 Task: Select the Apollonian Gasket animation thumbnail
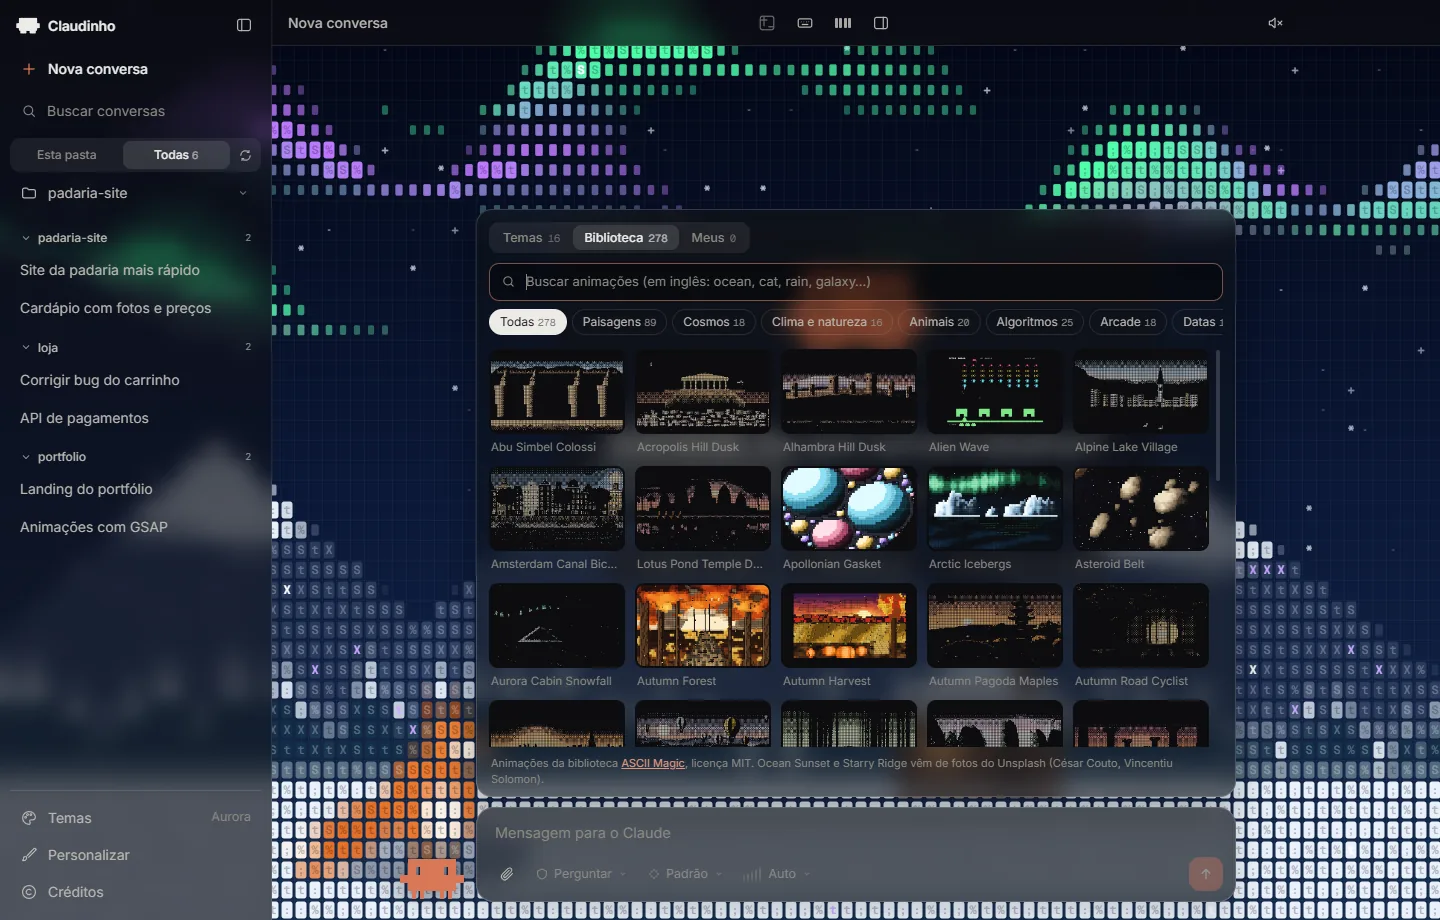pyautogui.click(x=849, y=509)
